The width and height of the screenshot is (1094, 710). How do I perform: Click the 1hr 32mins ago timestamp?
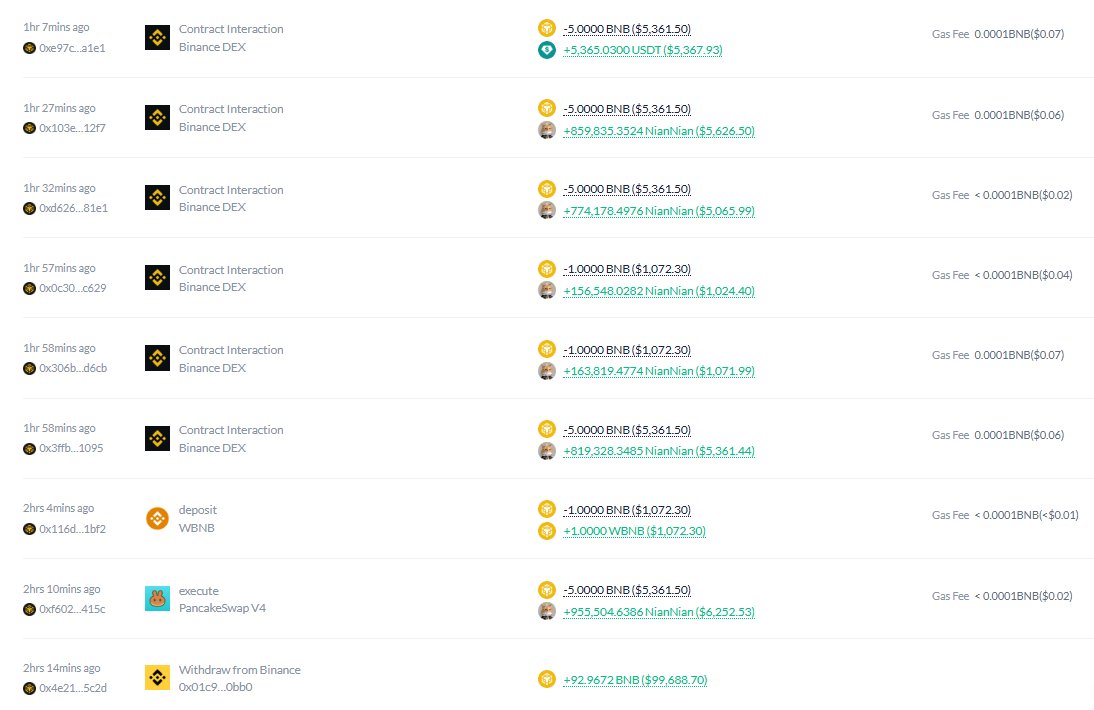coord(59,188)
